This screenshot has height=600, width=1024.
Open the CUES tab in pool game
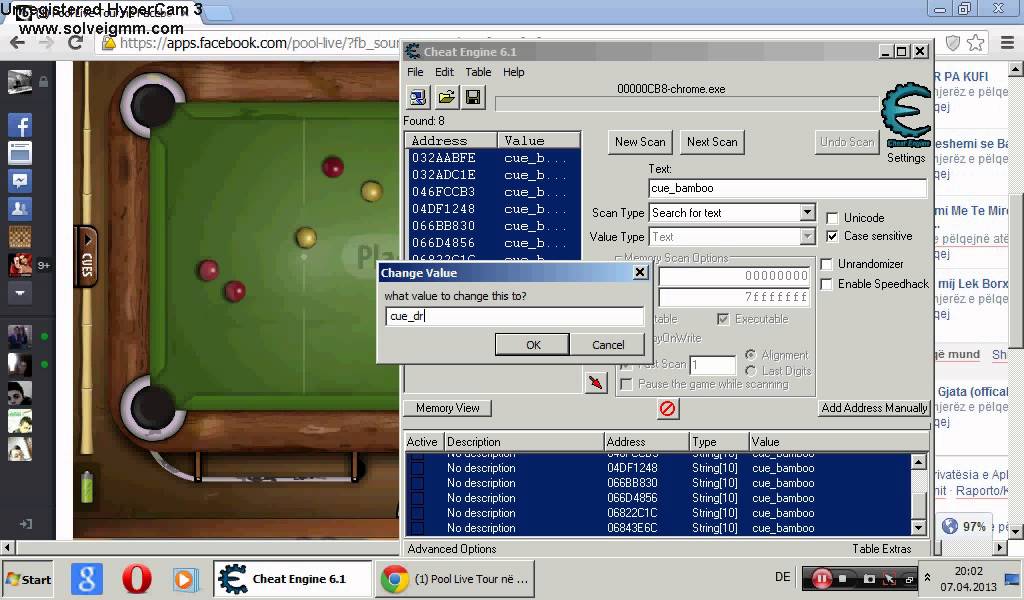[86, 257]
